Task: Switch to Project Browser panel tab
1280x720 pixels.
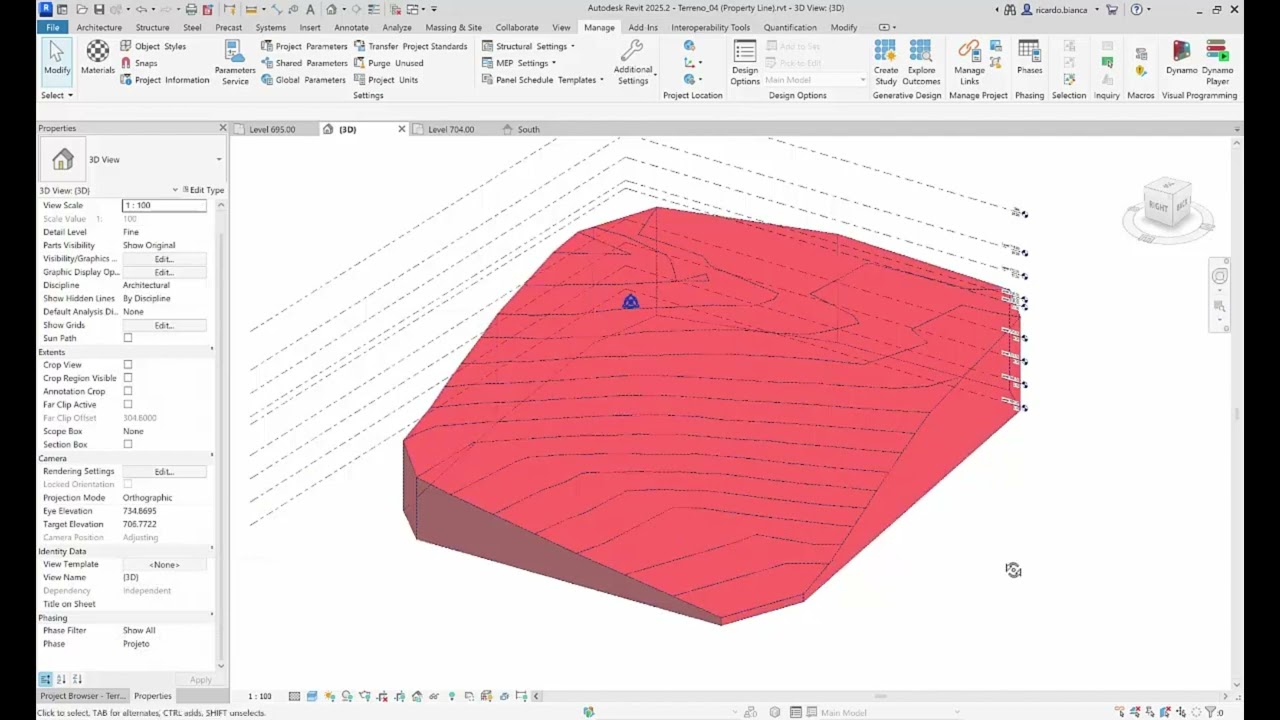Action: tap(83, 695)
